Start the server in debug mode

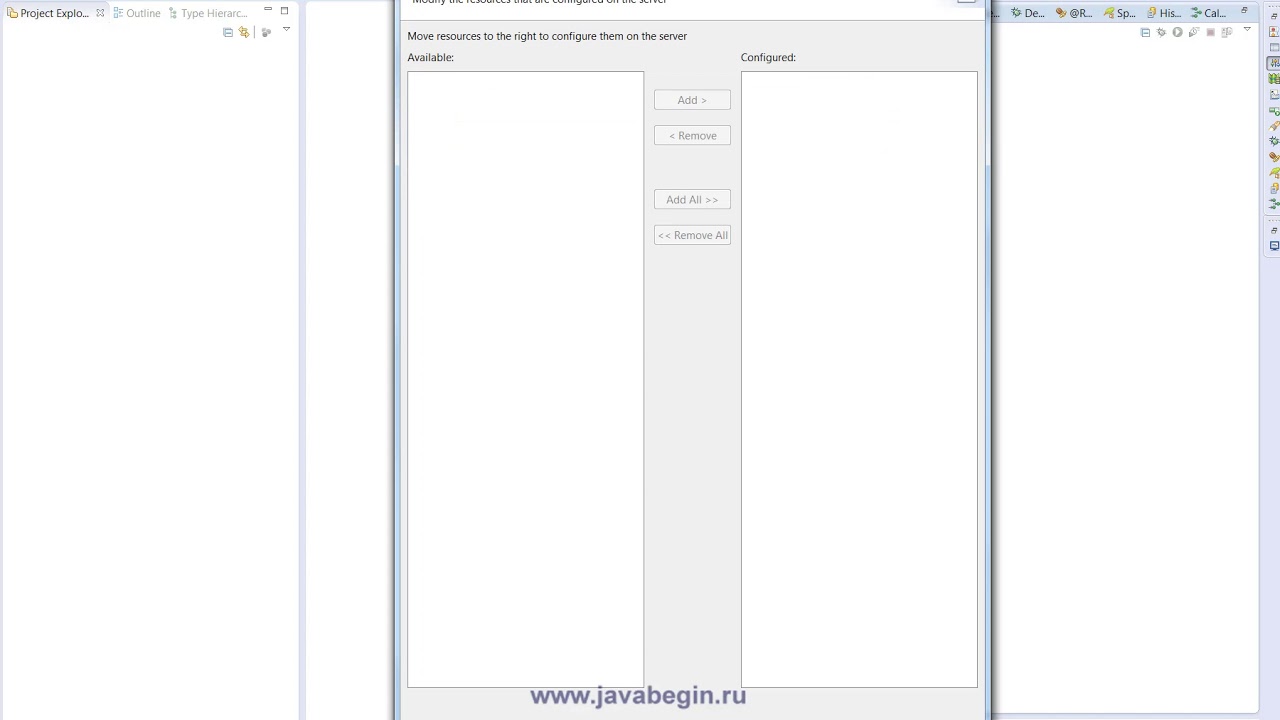pyautogui.click(x=1161, y=32)
